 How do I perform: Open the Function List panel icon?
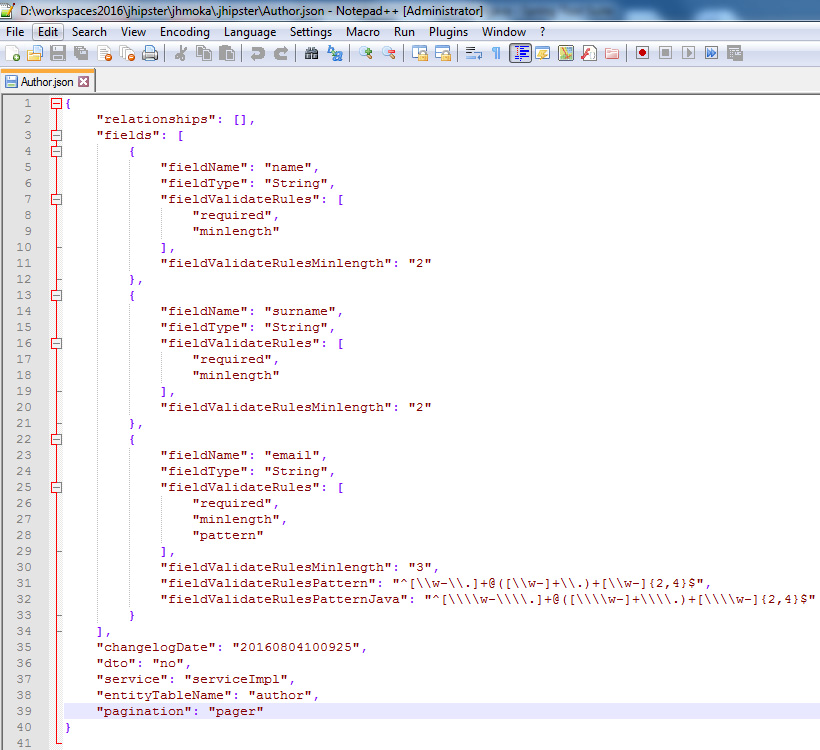pos(589,53)
